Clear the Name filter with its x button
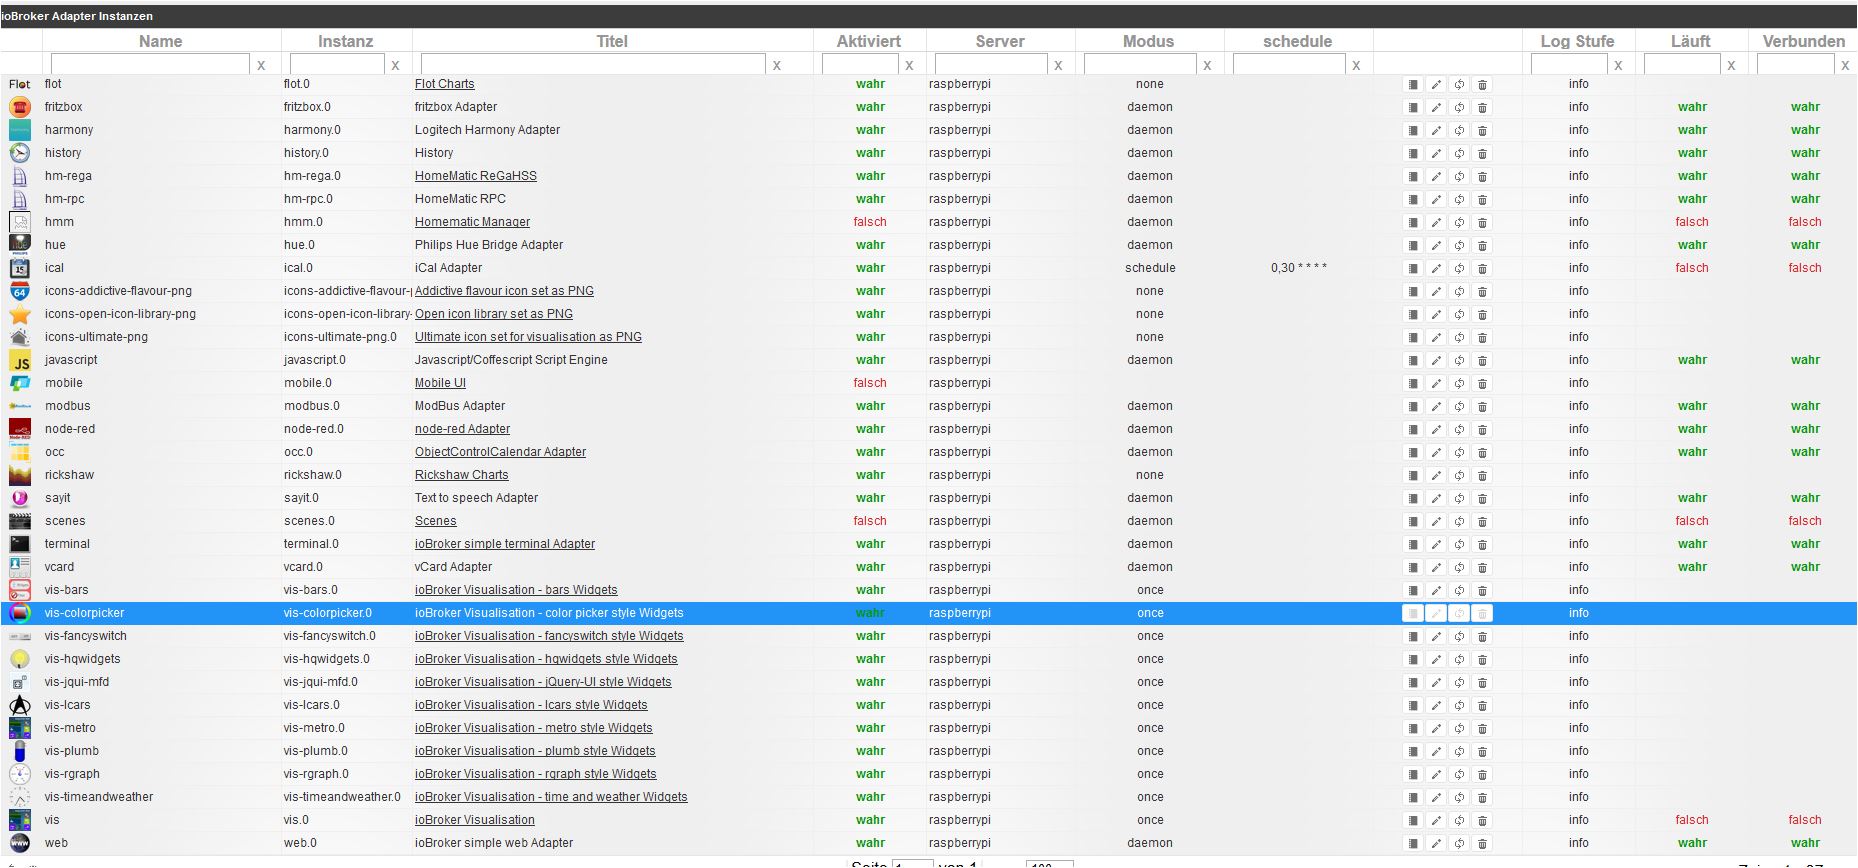Viewport: 1858px width, 868px height. (262, 65)
